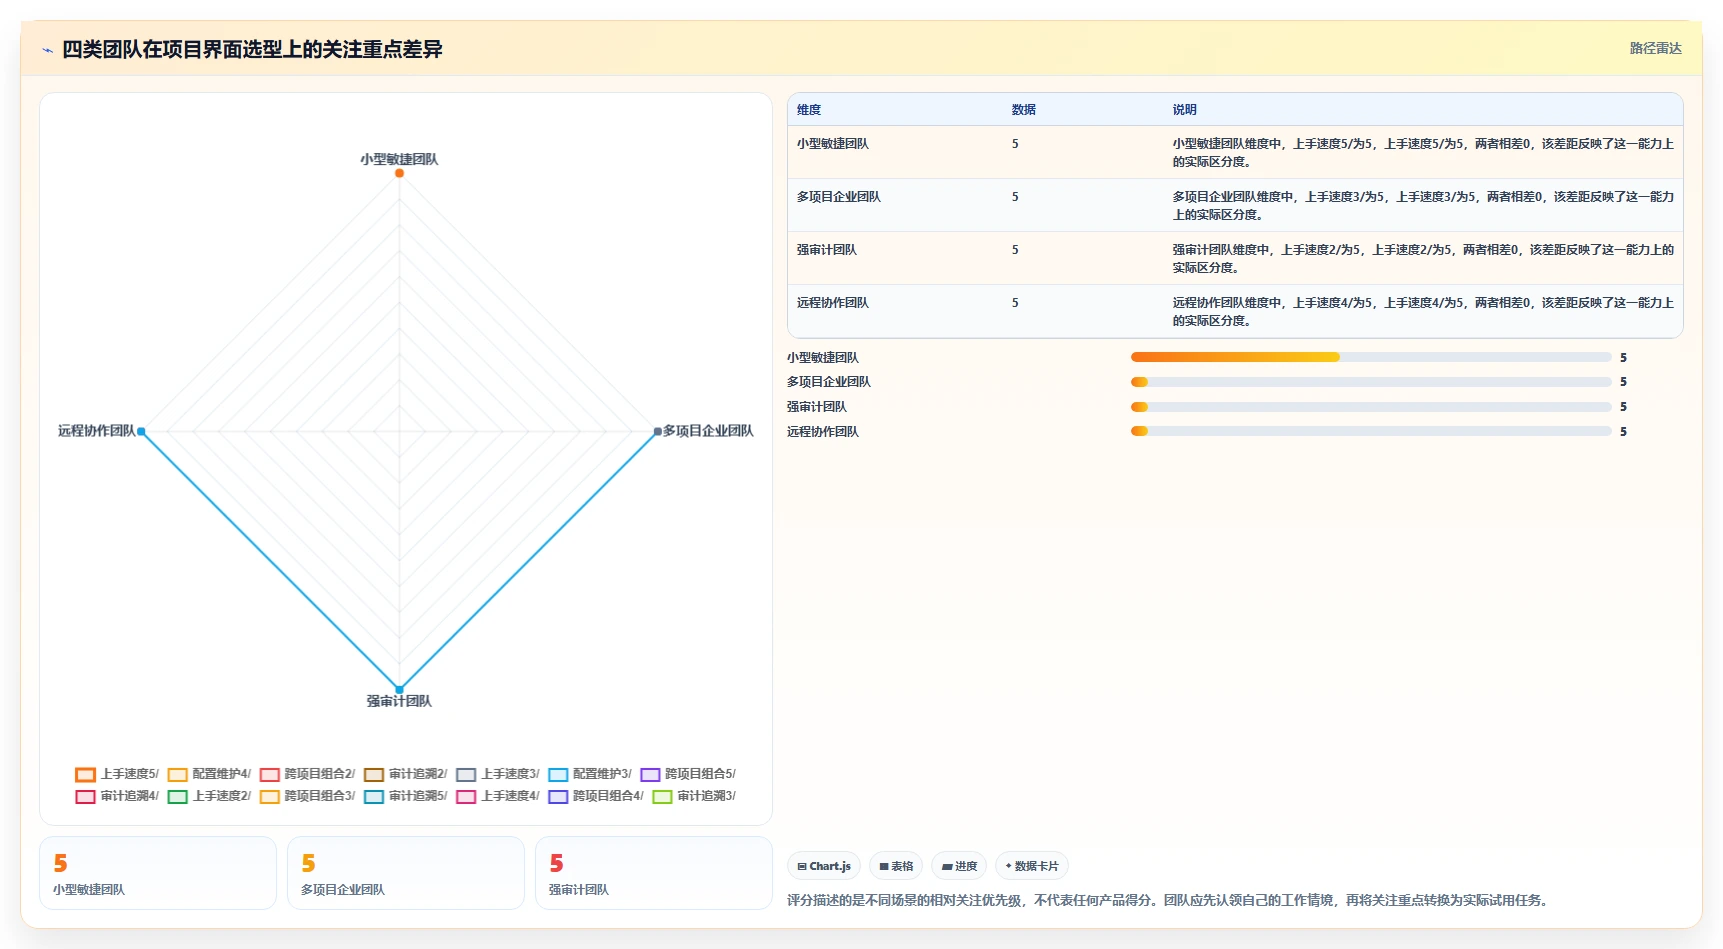Screen dimensions: 1723x949
Task: Toggle the 配置维护4/ legend item
Action: pyautogui.click(x=209, y=774)
